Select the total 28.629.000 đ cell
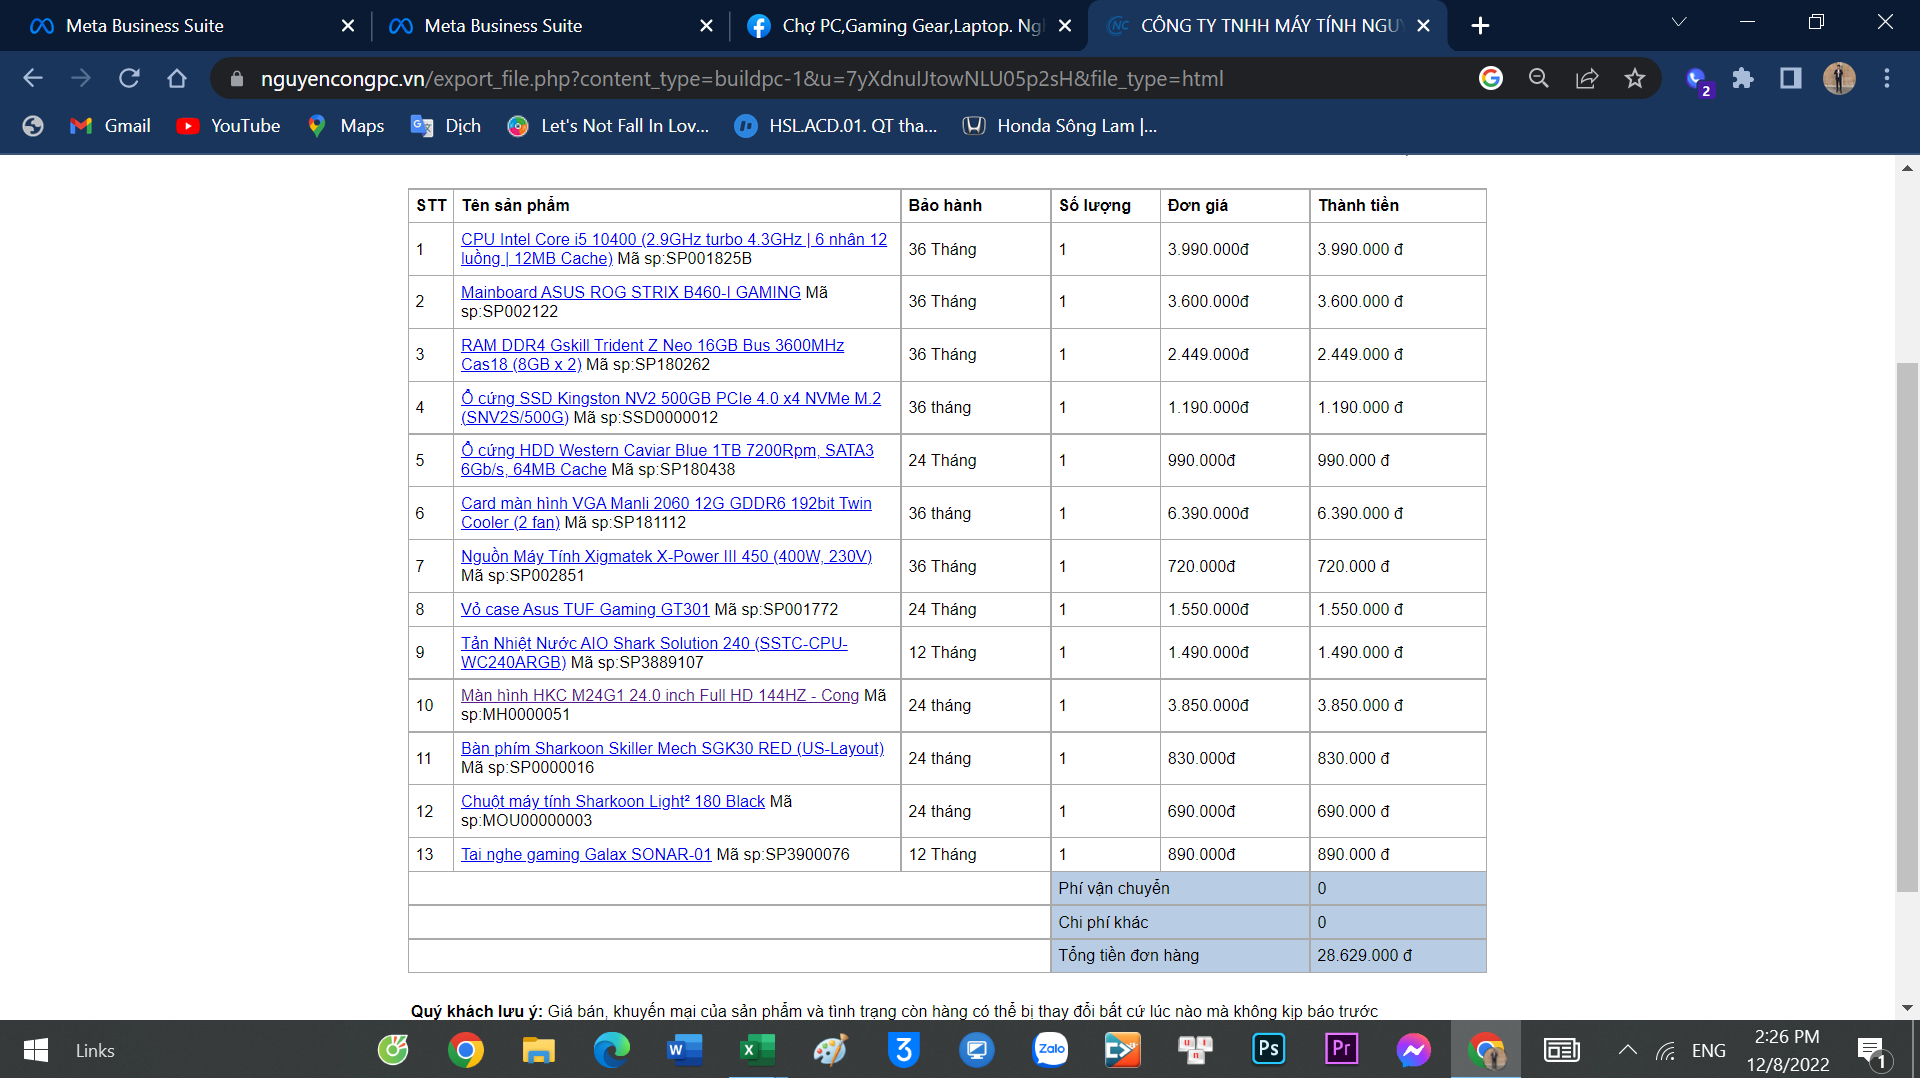 coord(1397,955)
